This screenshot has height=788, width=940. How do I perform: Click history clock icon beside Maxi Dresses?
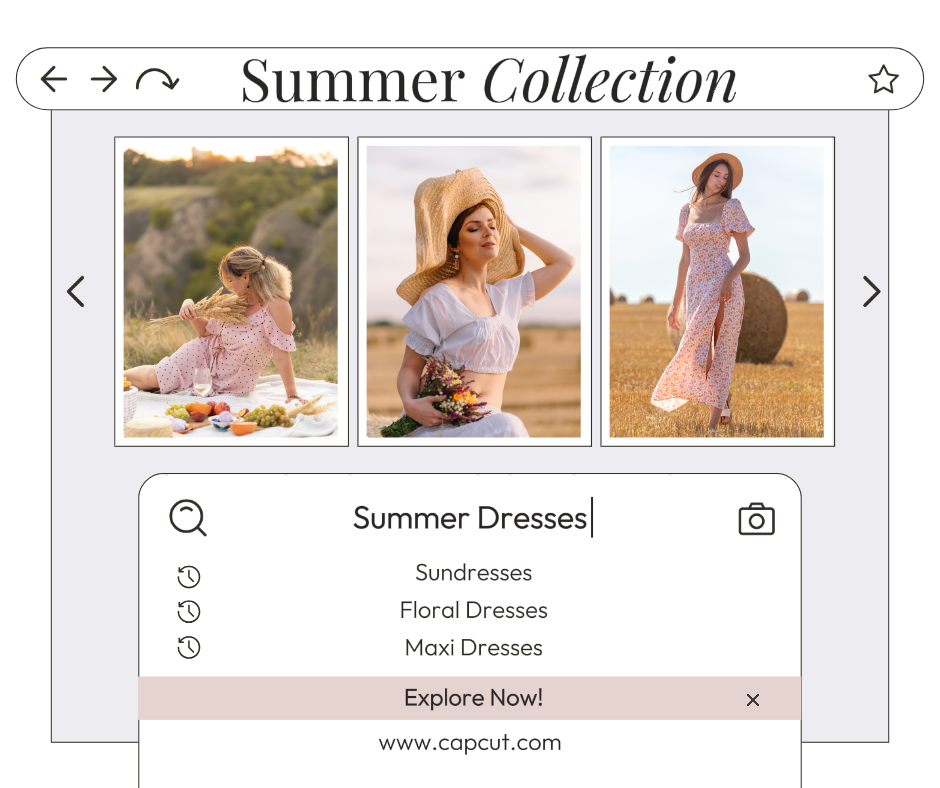189,648
